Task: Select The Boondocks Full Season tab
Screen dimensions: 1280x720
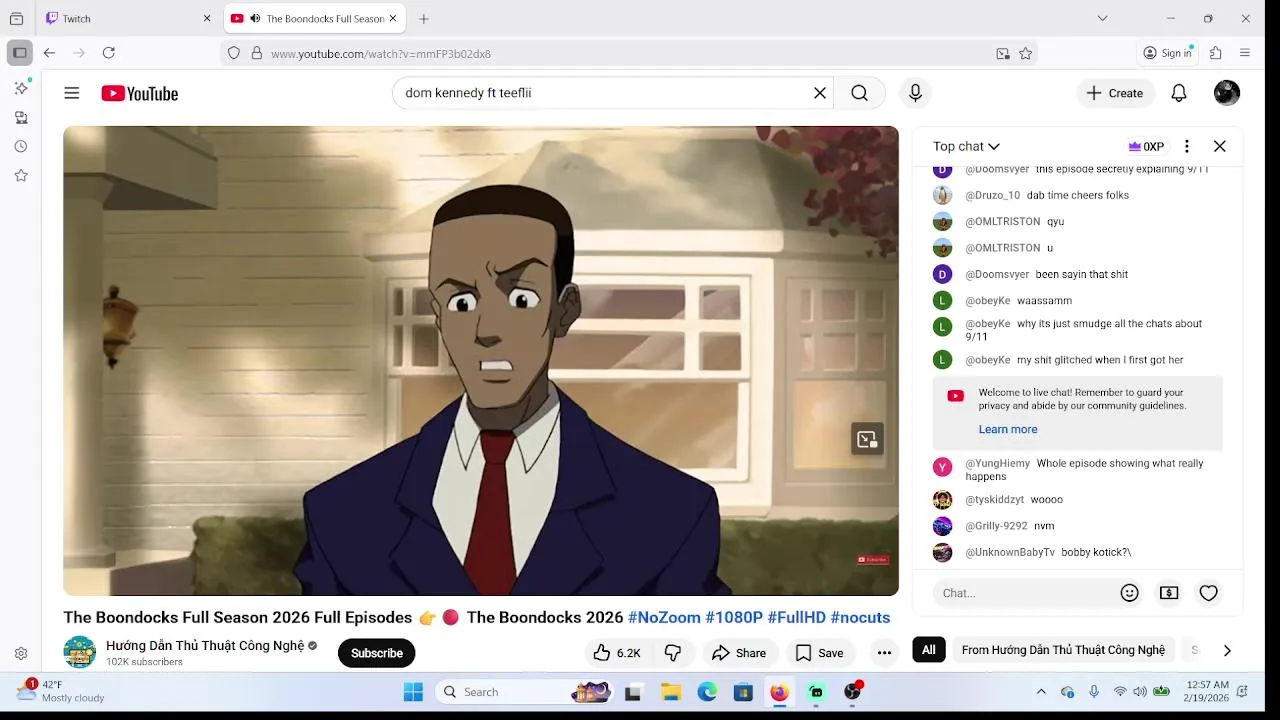Action: click(x=314, y=18)
